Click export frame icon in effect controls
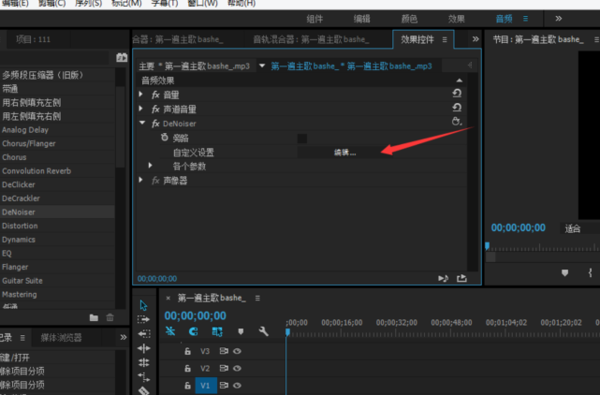This screenshot has height=395, width=600. pos(462,278)
